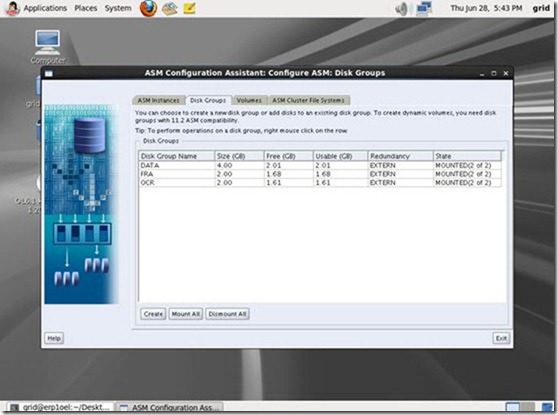Select the OCR disk group row
This screenshot has height=415, width=558.
click(x=320, y=183)
